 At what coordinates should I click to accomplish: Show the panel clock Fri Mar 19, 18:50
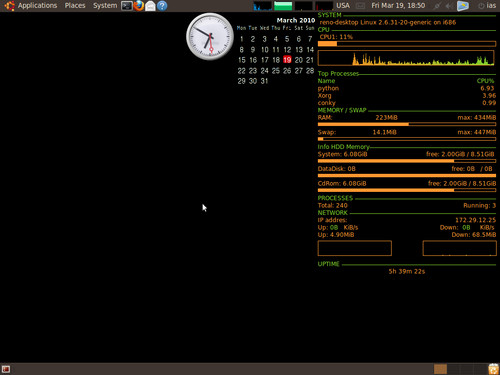[x=398, y=6]
